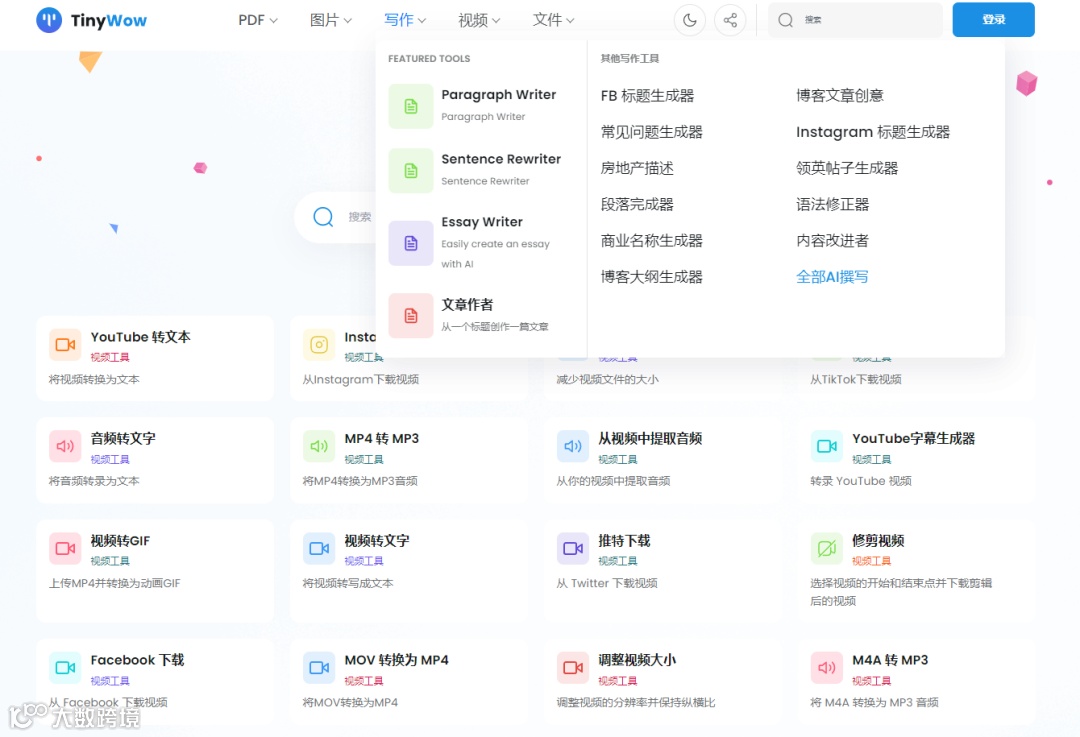This screenshot has height=737, width=1080.
Task: Open 博客大纲生成器 writing tool
Action: [x=652, y=277]
